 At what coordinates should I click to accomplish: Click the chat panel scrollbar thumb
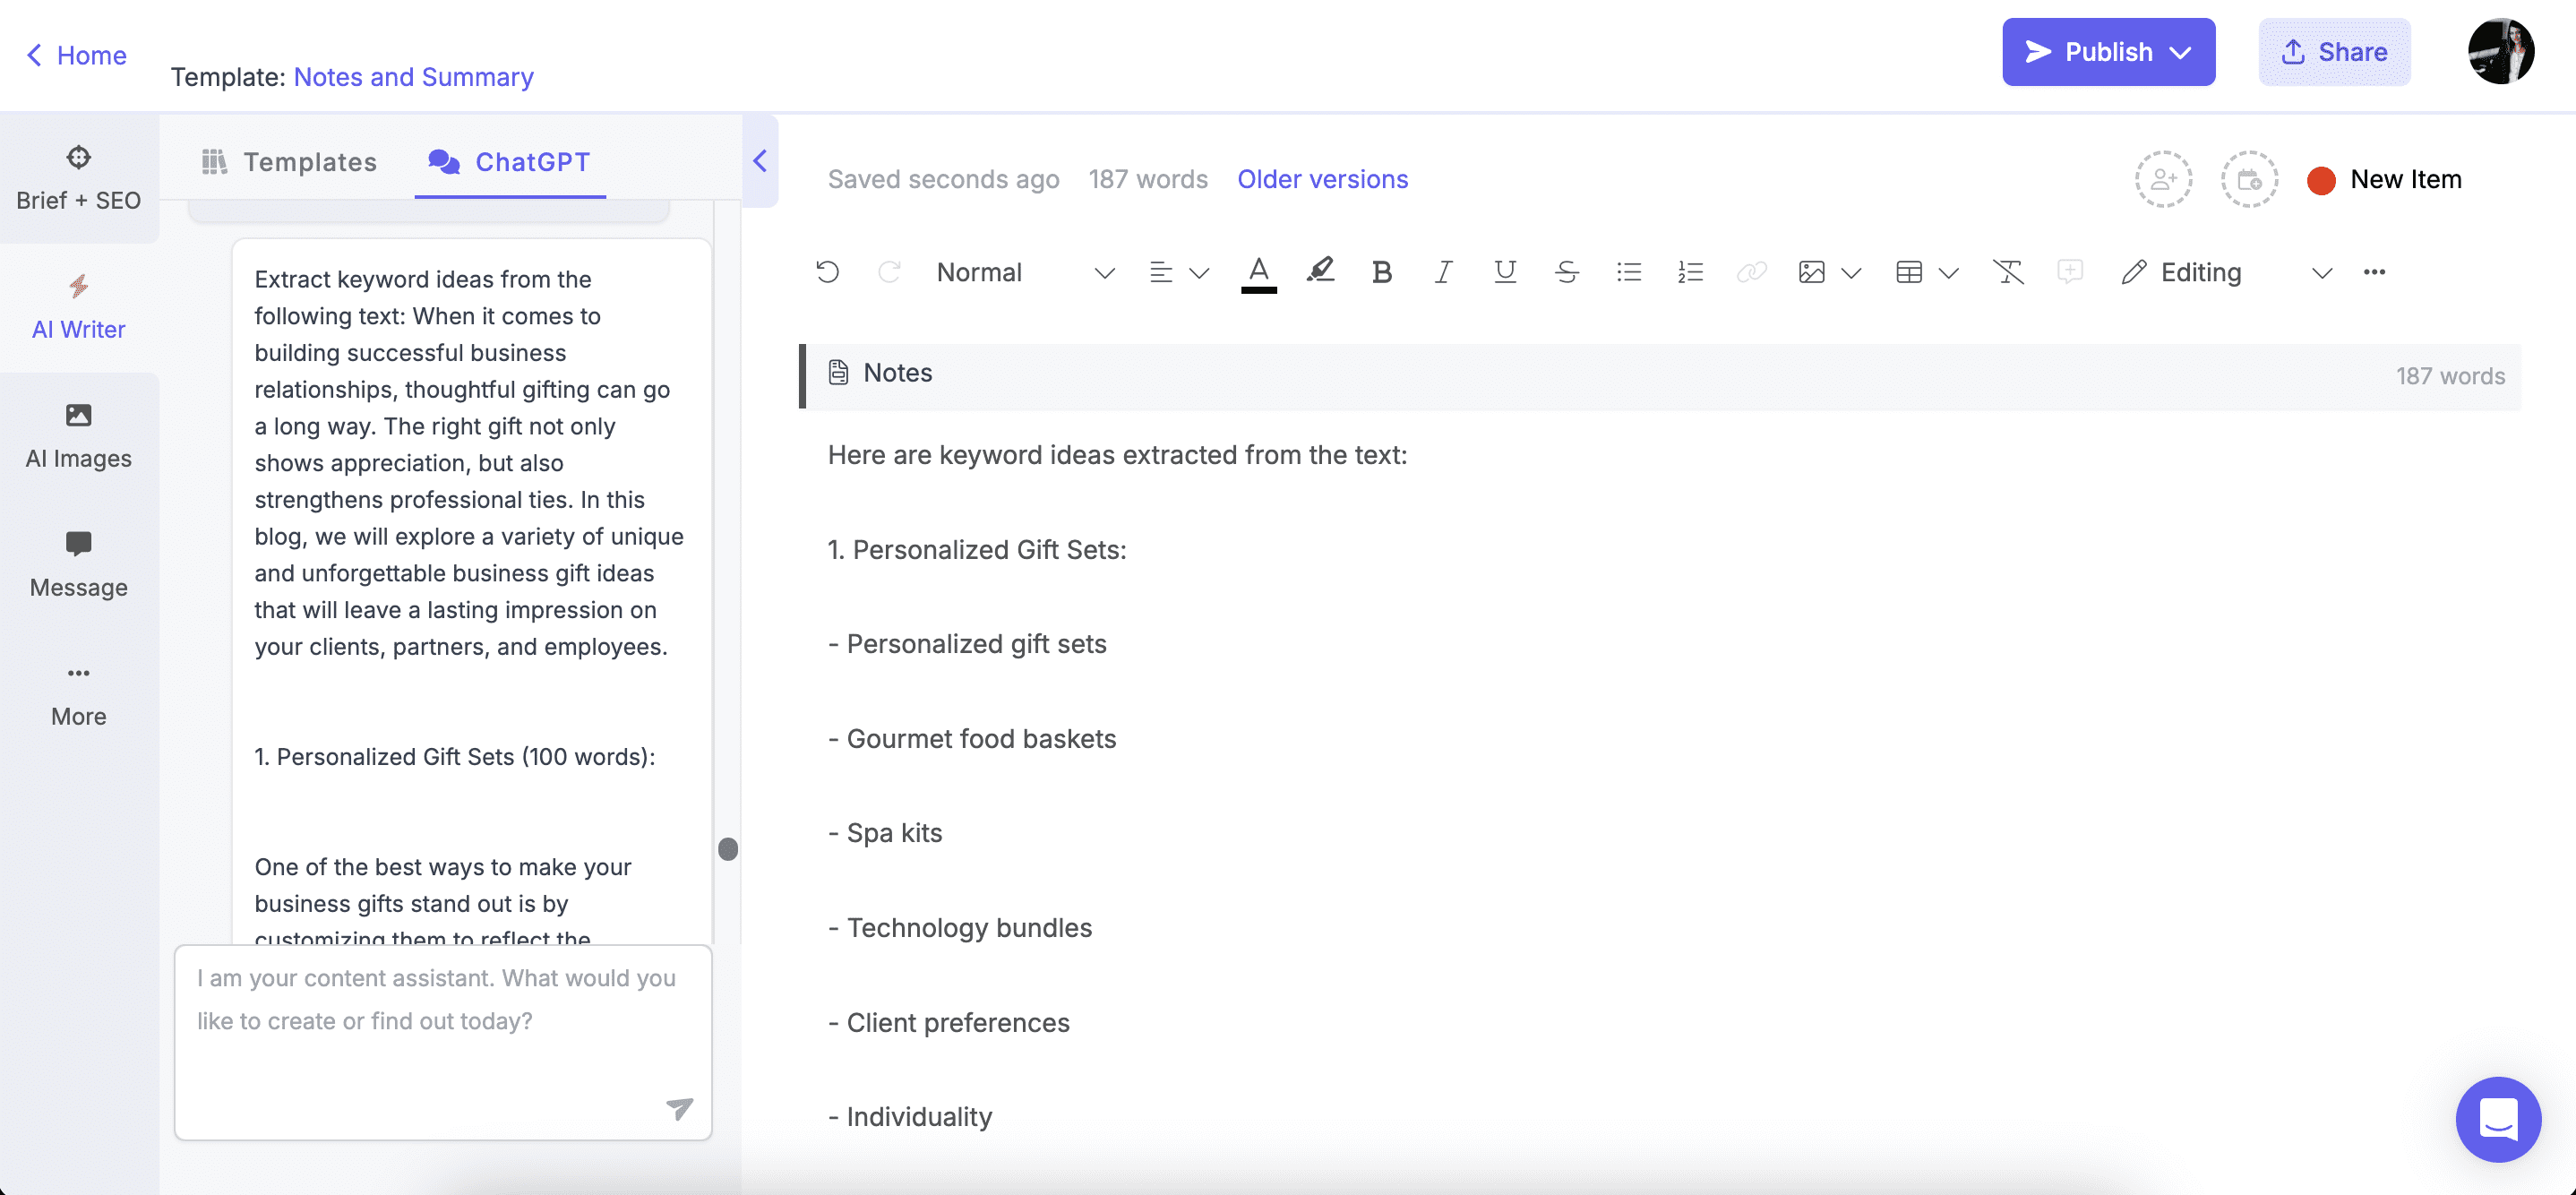pos(728,849)
